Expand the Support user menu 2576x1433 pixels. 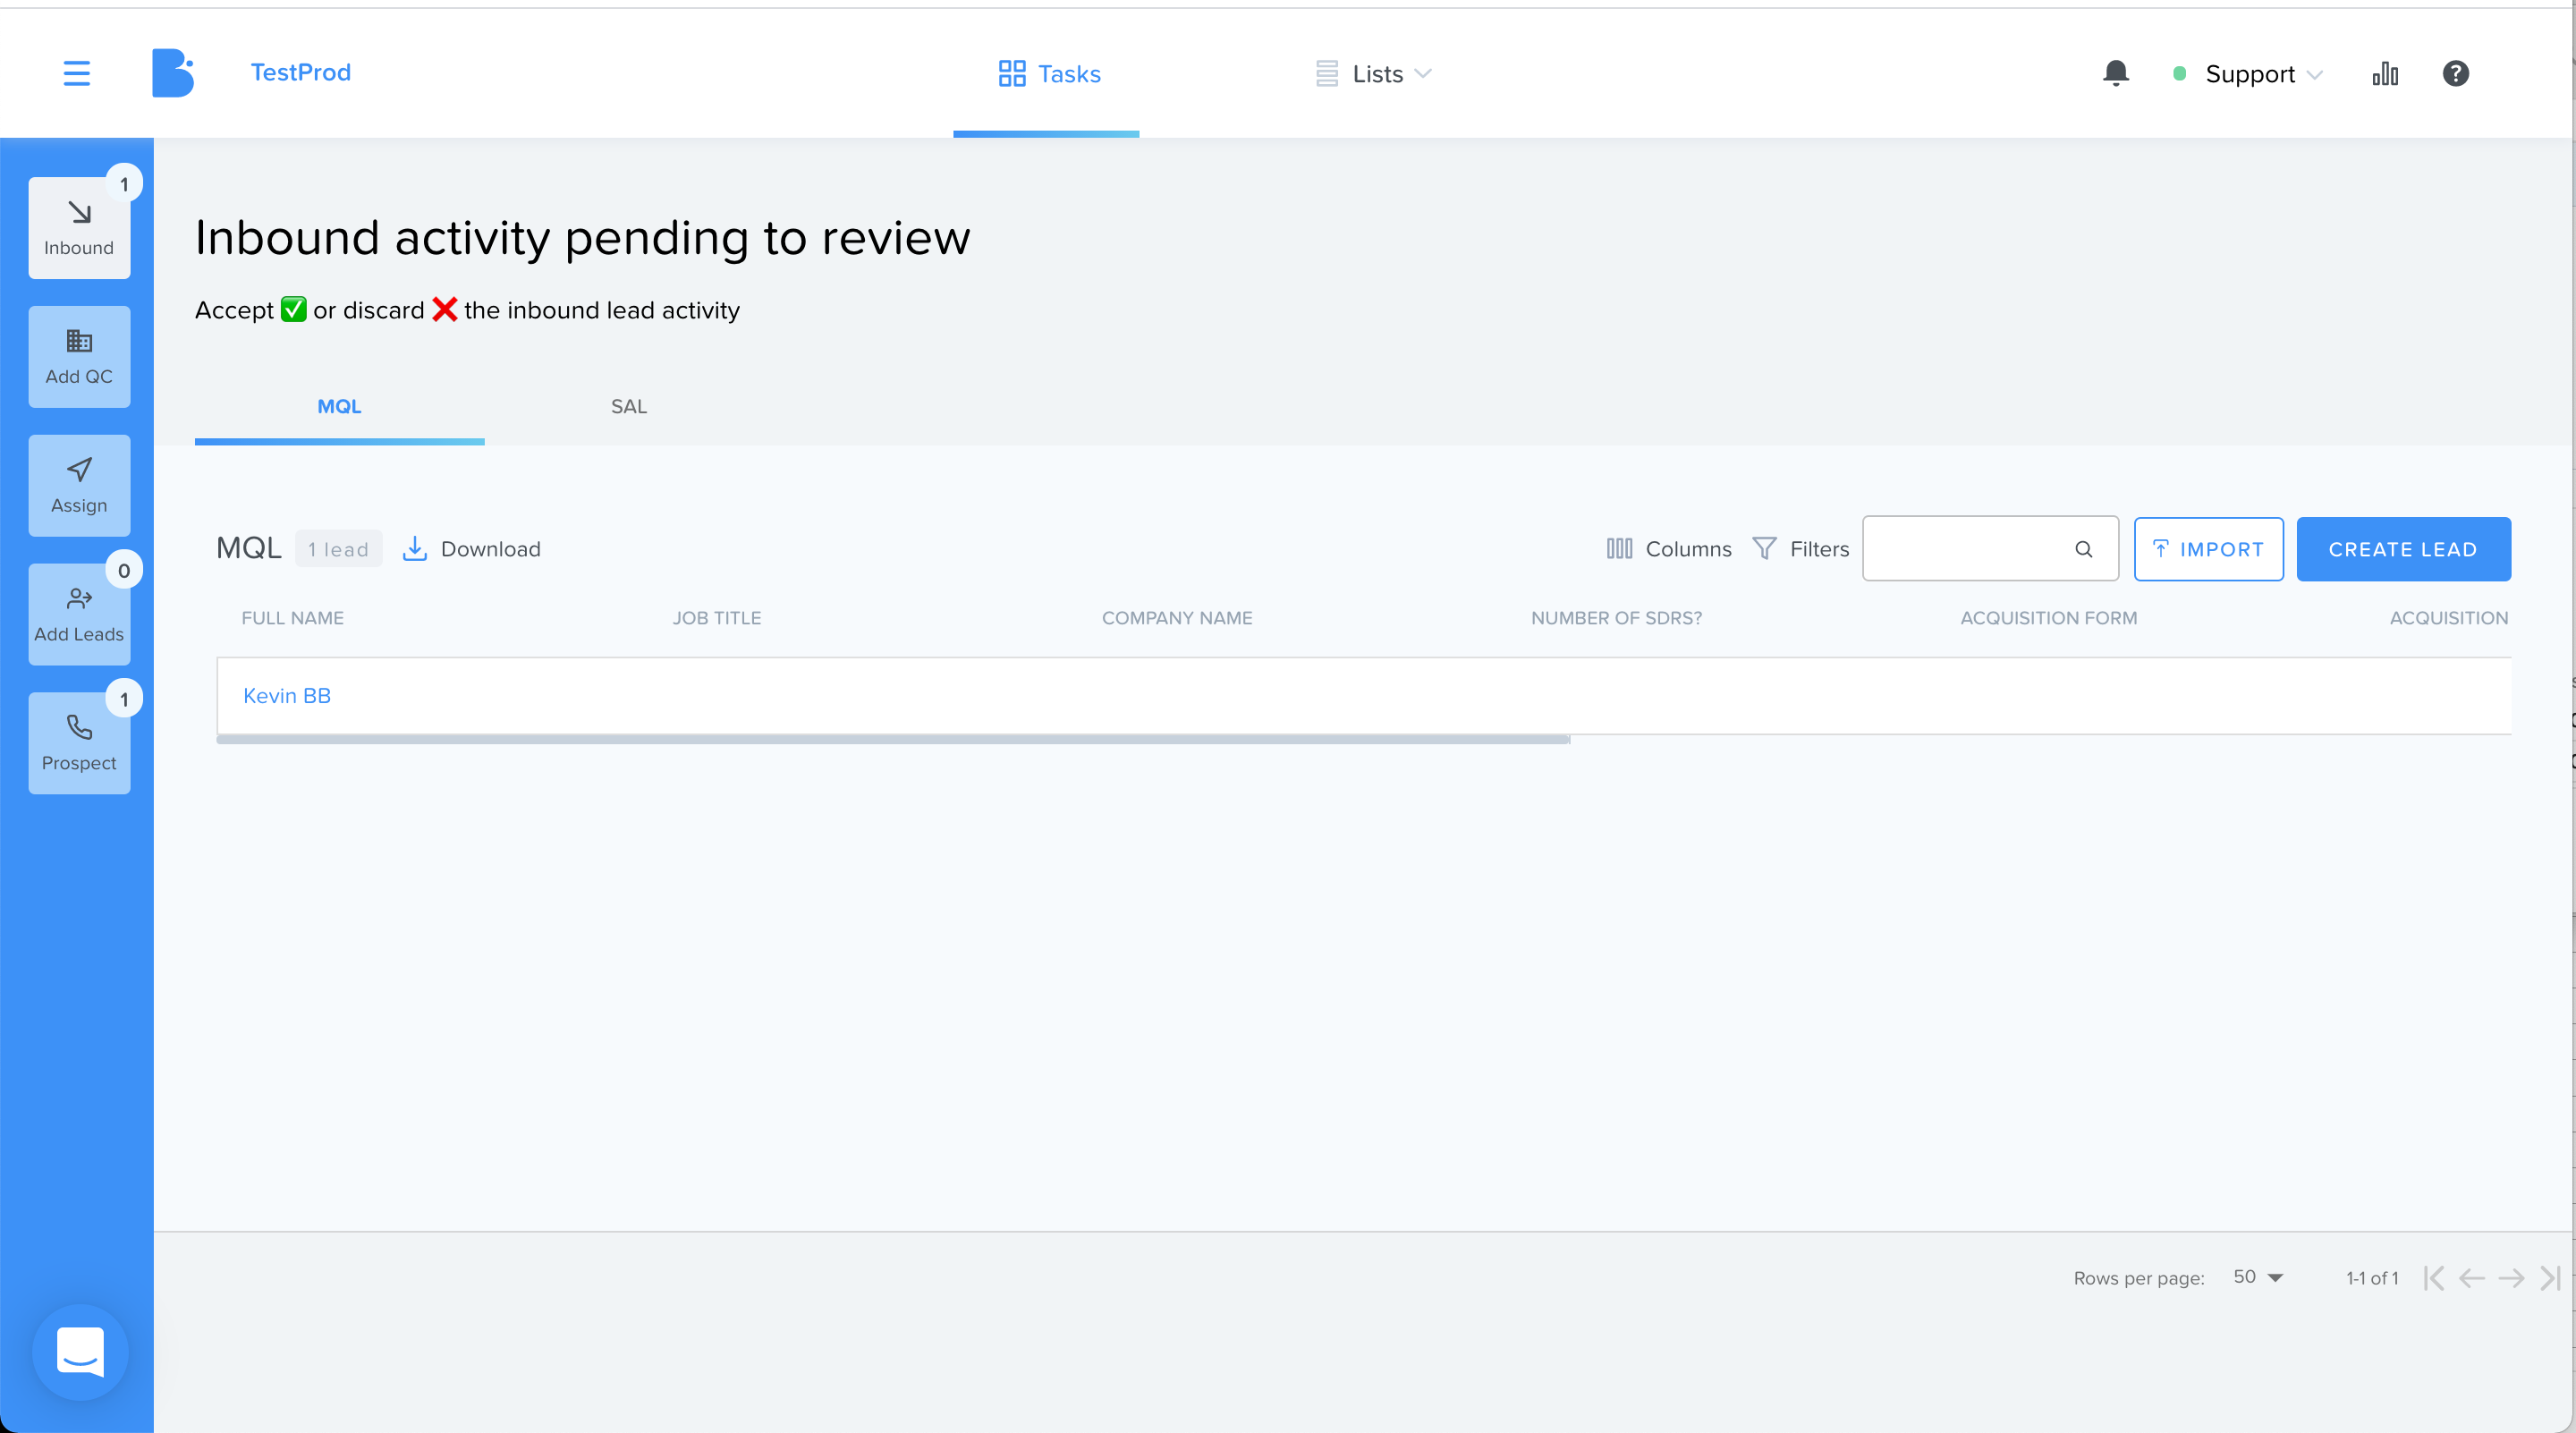(x=2248, y=74)
